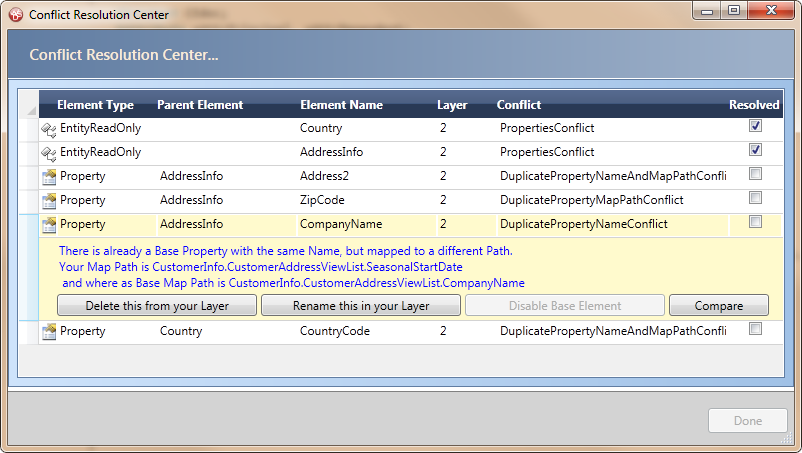Click the grid select-all corner cell

point(28,105)
